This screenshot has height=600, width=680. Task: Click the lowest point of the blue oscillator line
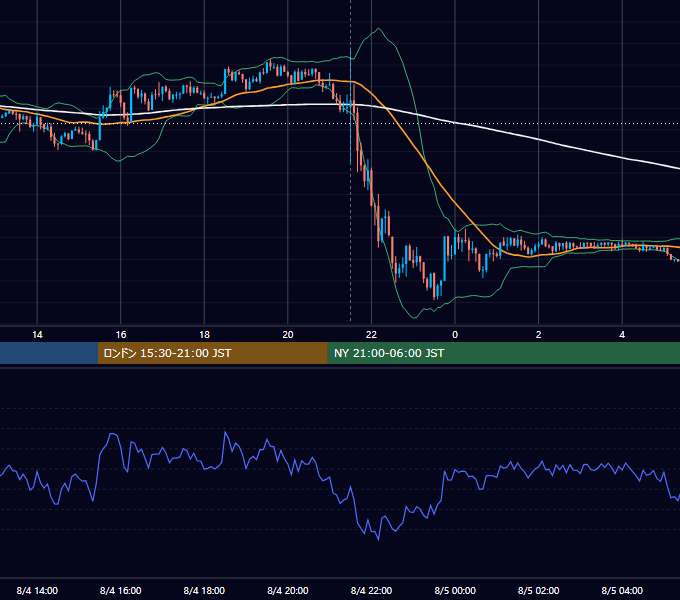(x=379, y=540)
